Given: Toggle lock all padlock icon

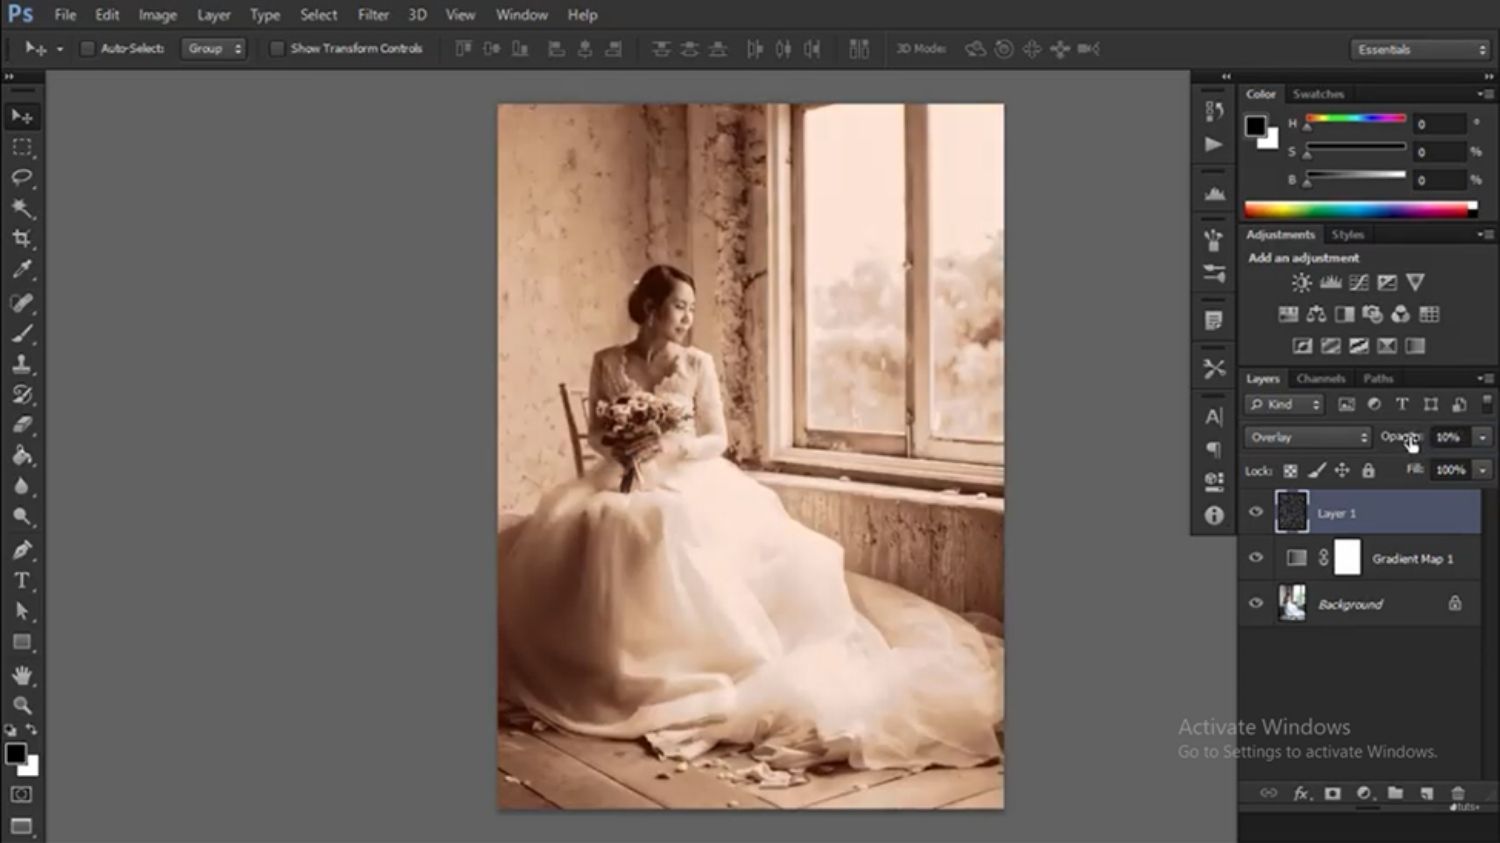Looking at the screenshot, I should (1368, 470).
